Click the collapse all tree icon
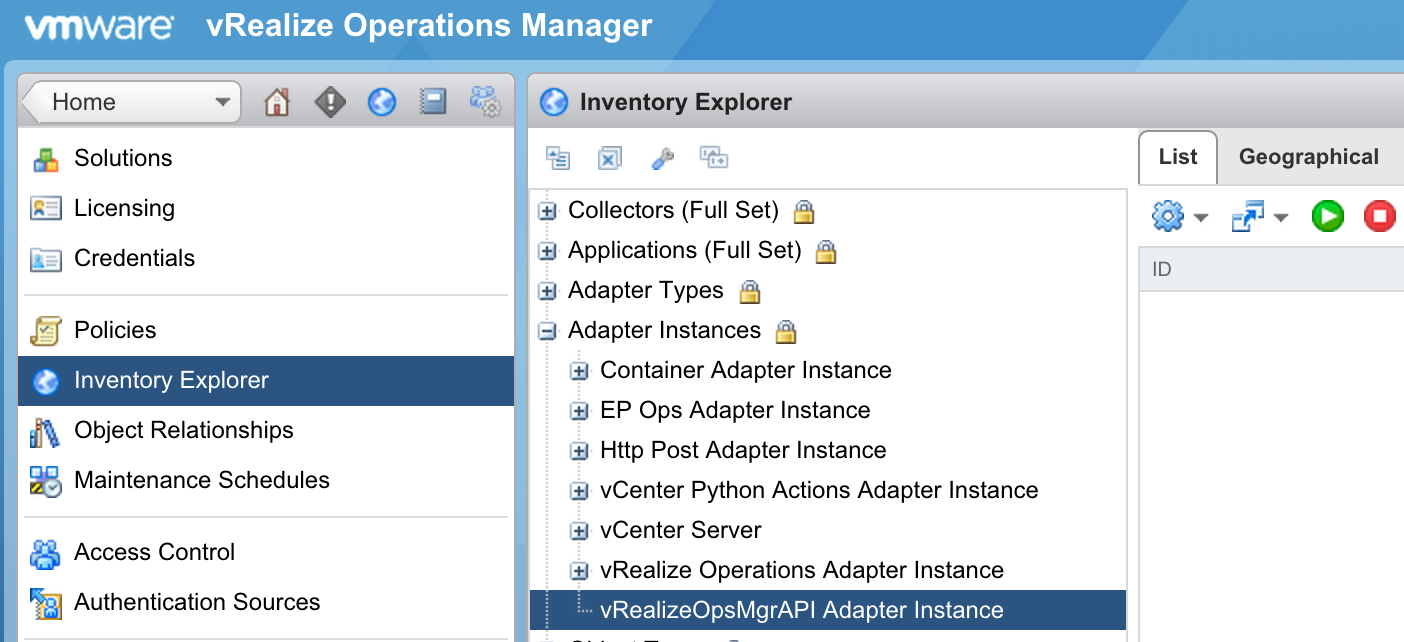Screen dimensions: 1404x642 610,158
